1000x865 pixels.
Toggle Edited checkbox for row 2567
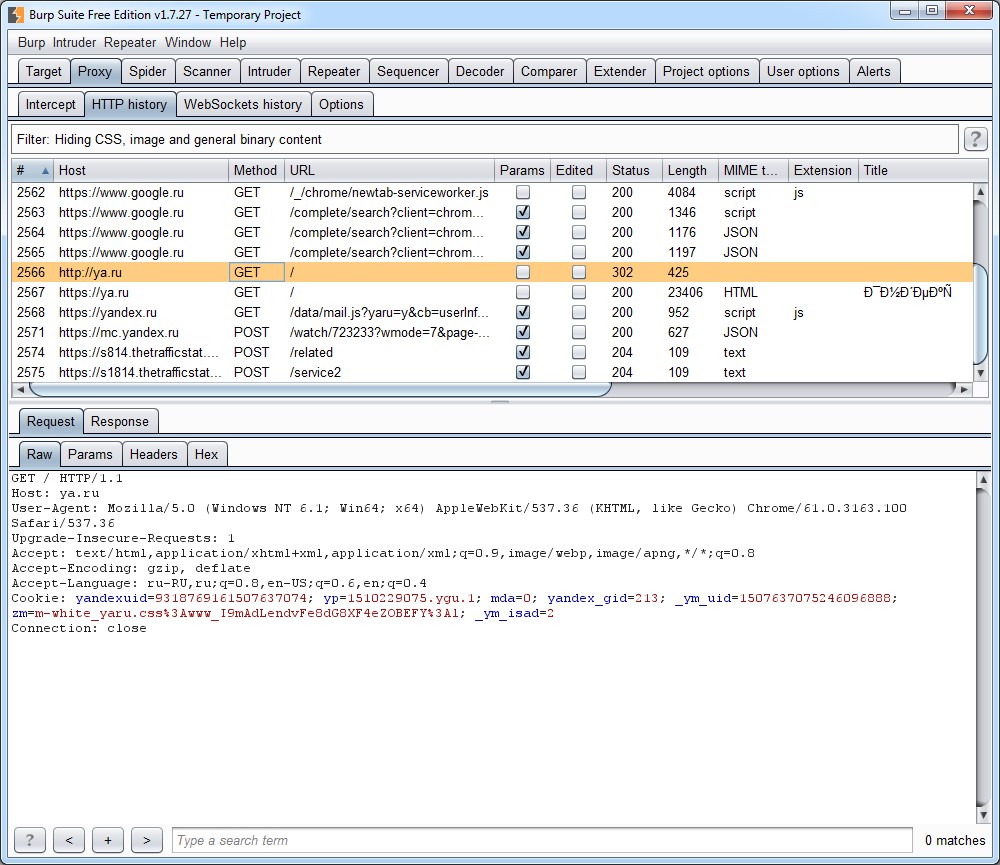(x=579, y=292)
